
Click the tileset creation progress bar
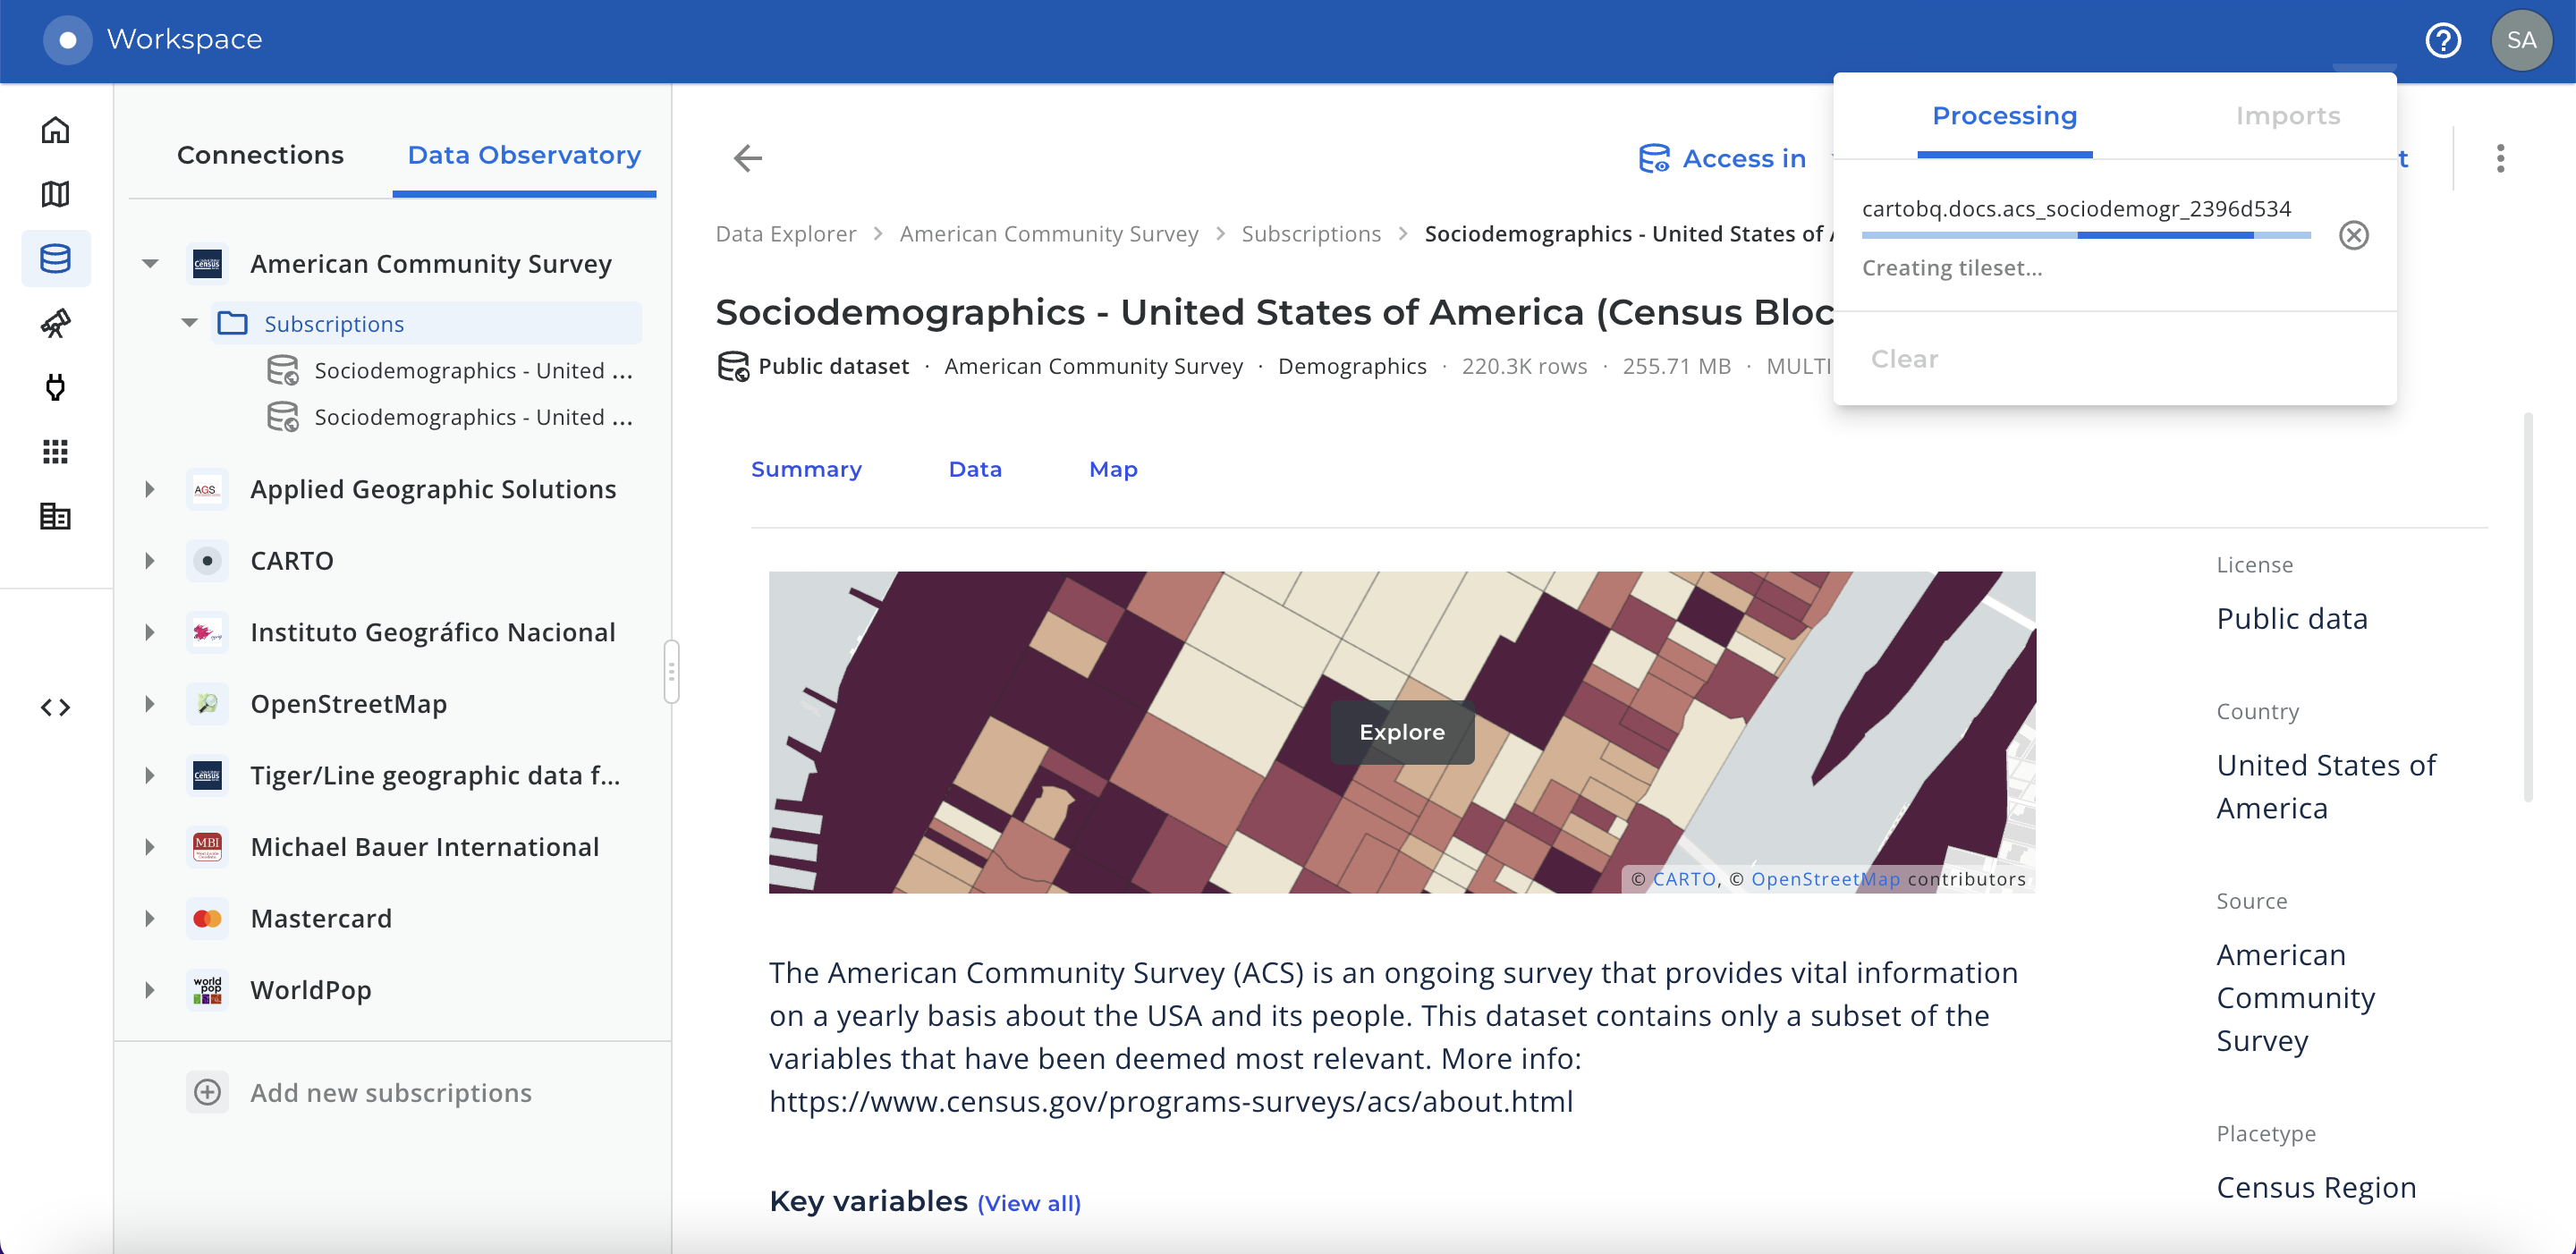2086,235
